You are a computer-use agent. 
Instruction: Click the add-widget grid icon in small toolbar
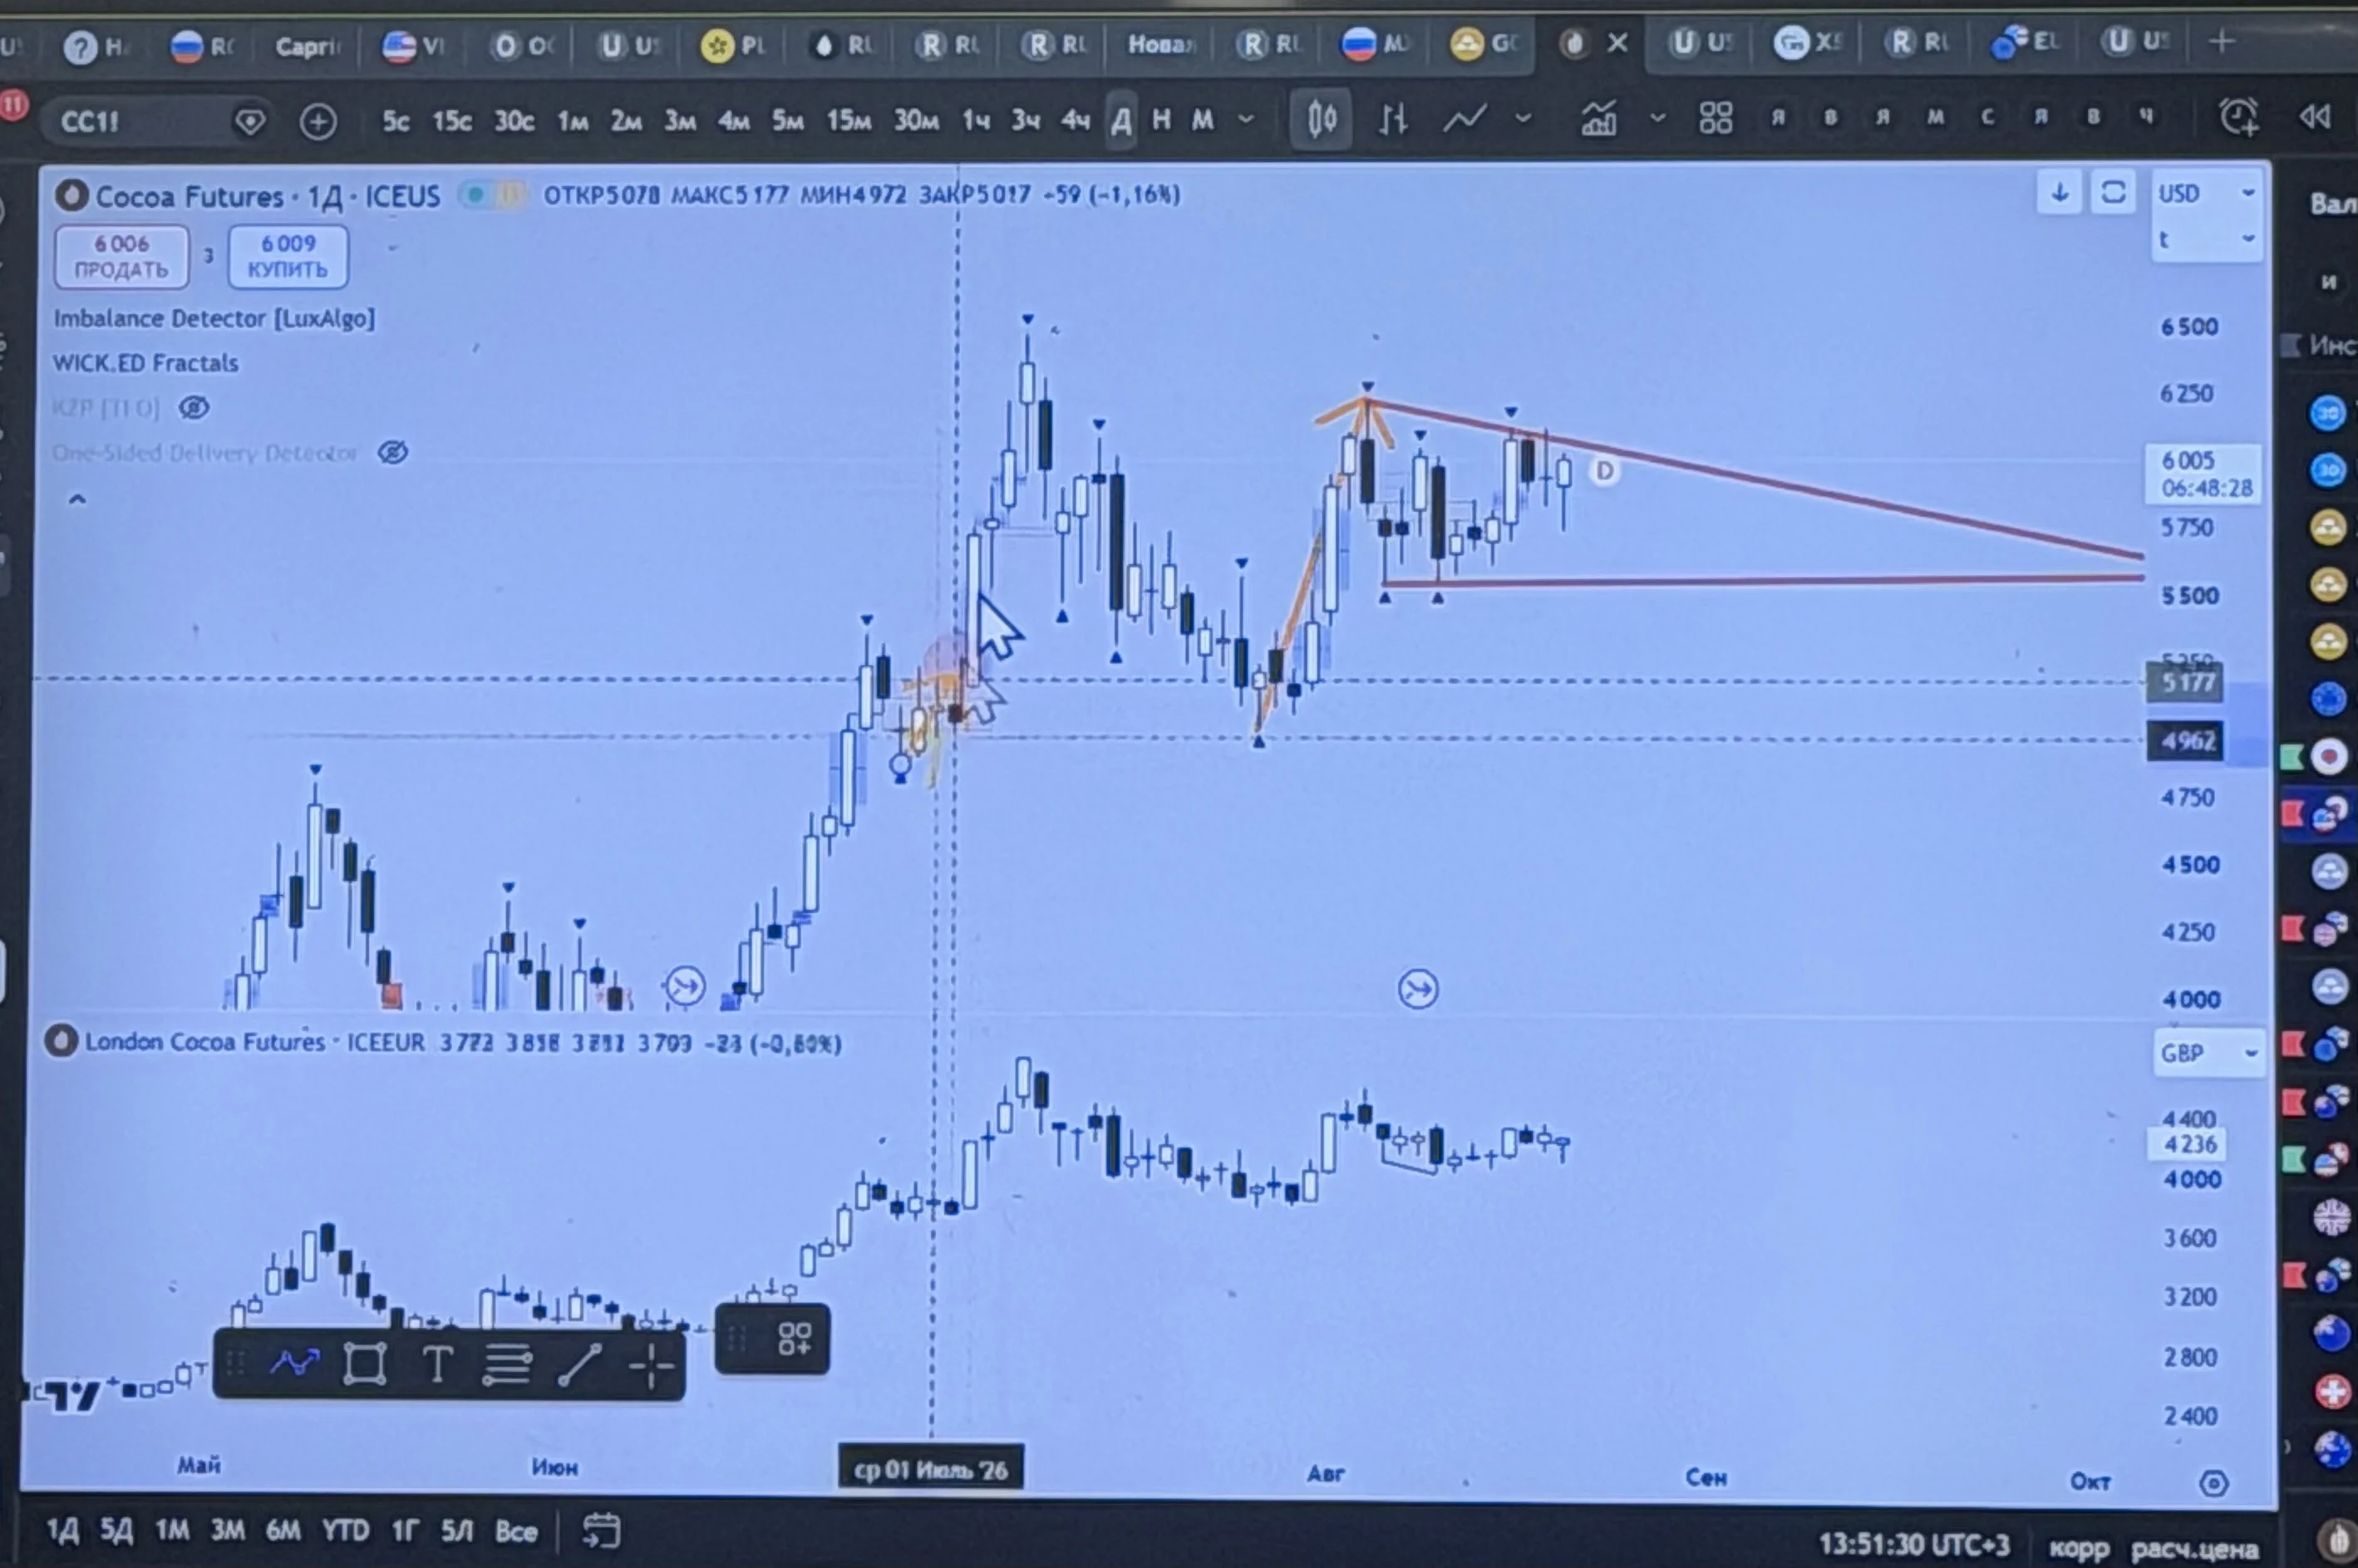pos(795,1339)
